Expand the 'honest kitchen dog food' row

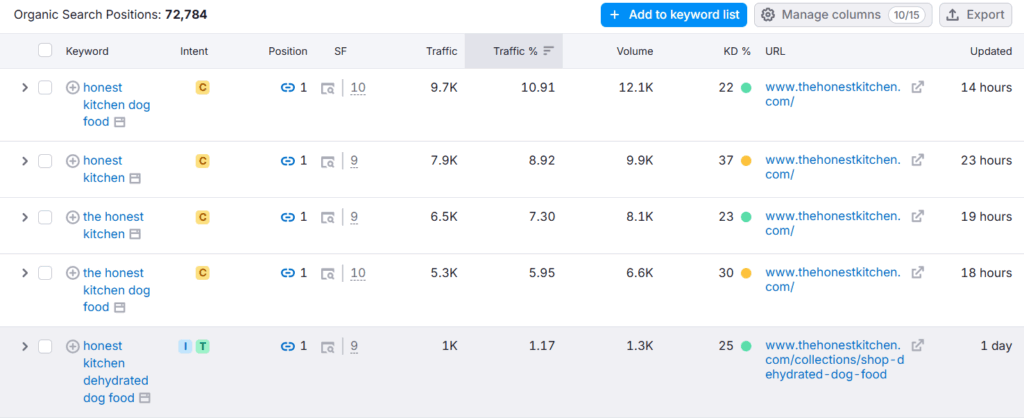click(x=25, y=88)
